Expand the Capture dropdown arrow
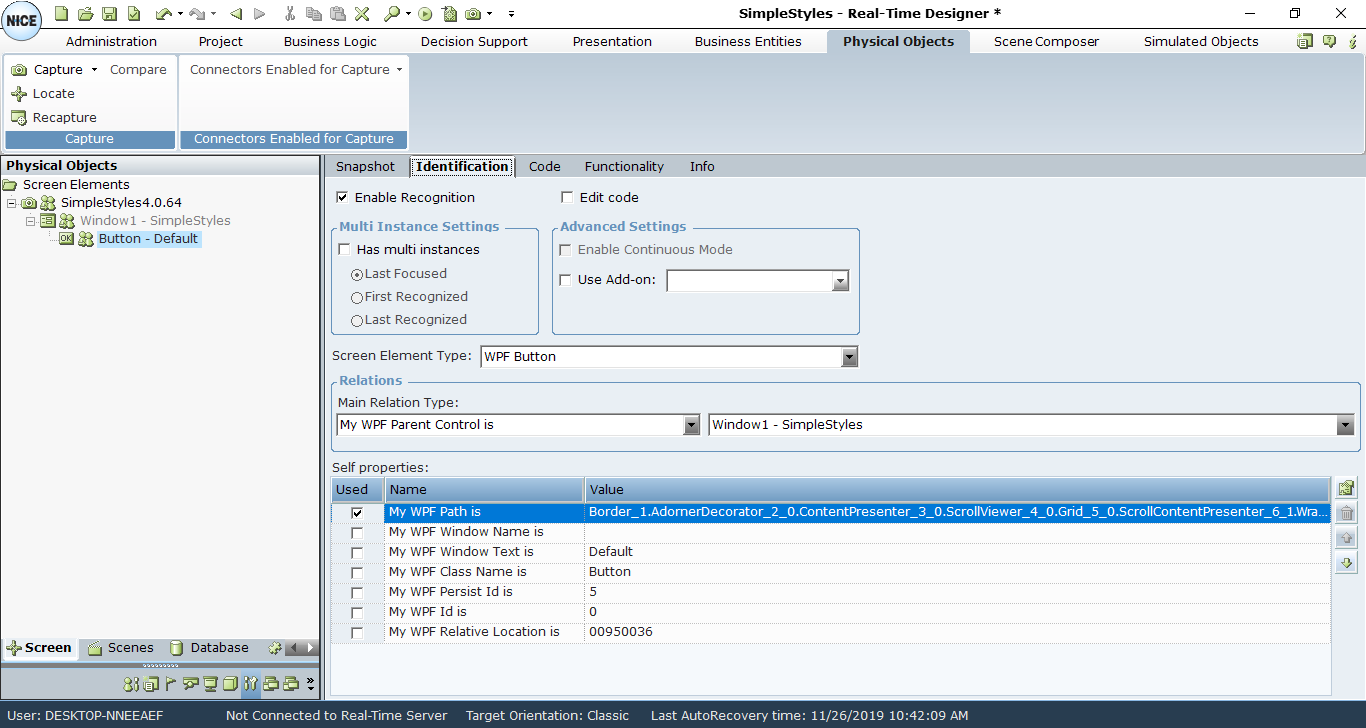The height and width of the screenshot is (728, 1366). click(x=94, y=69)
